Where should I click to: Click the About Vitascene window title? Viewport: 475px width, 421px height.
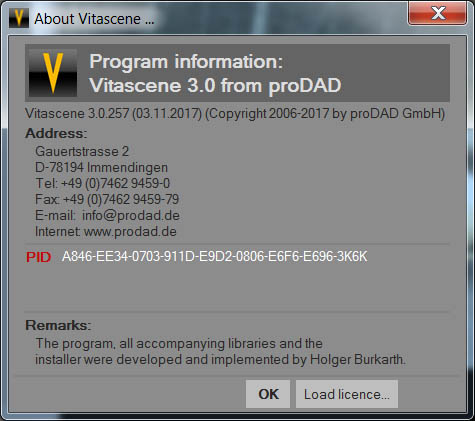point(94,19)
